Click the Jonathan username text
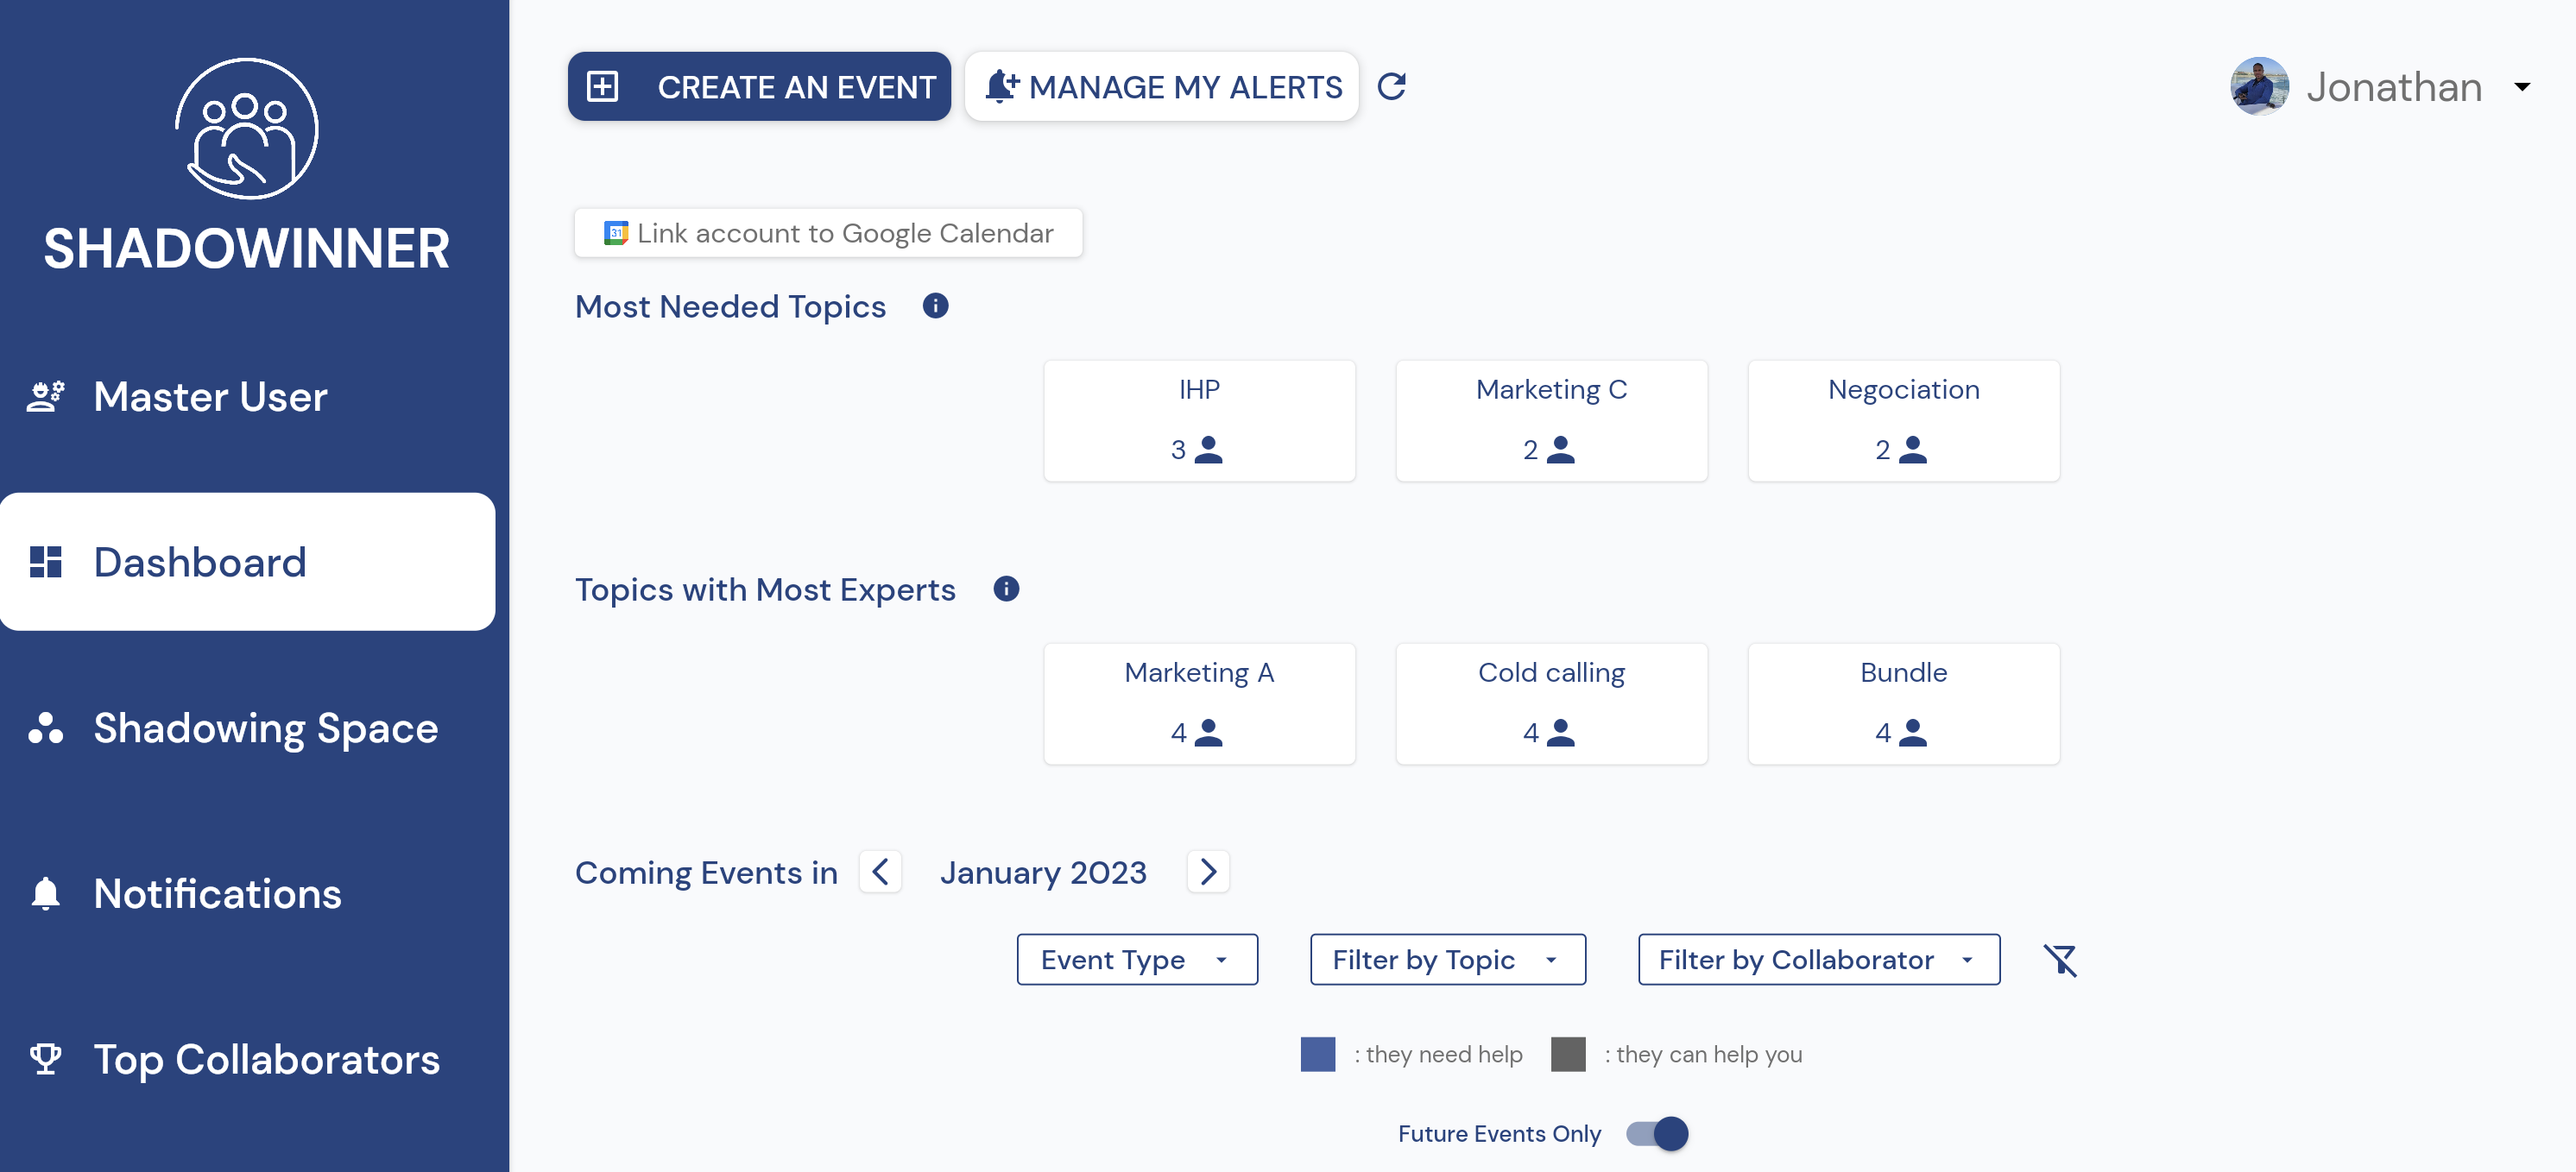 tap(2394, 87)
